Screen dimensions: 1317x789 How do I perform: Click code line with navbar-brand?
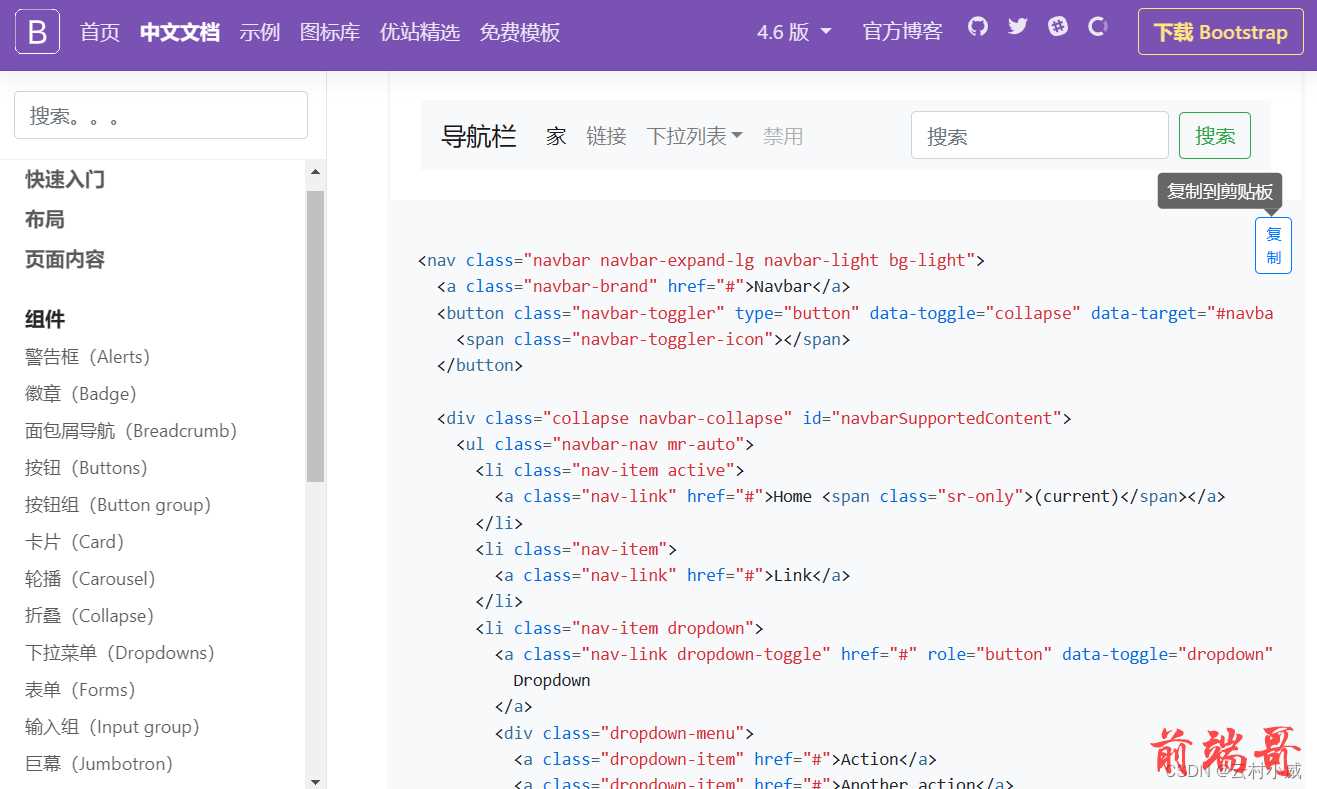(643, 286)
